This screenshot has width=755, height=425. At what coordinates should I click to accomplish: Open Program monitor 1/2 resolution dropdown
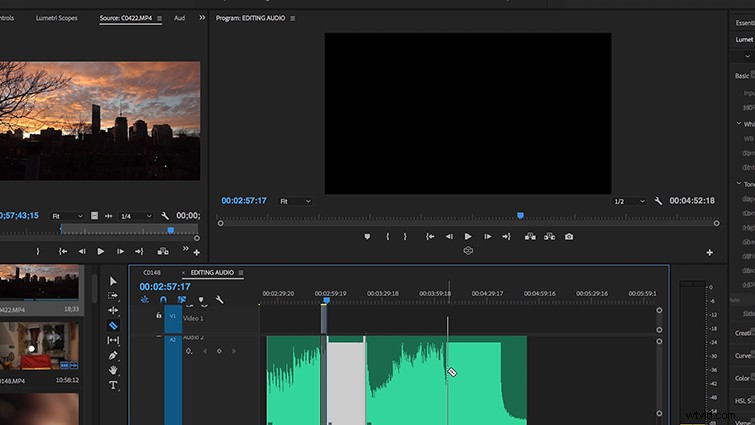coord(629,201)
